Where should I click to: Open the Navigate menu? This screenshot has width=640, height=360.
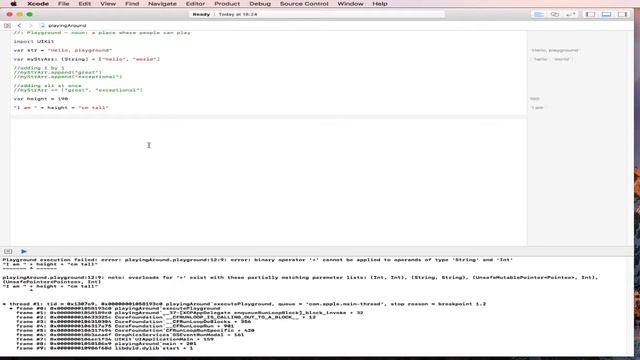pos(162,4)
